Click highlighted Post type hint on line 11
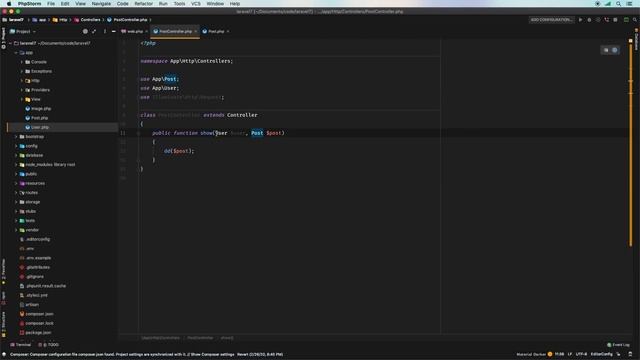 257,133
